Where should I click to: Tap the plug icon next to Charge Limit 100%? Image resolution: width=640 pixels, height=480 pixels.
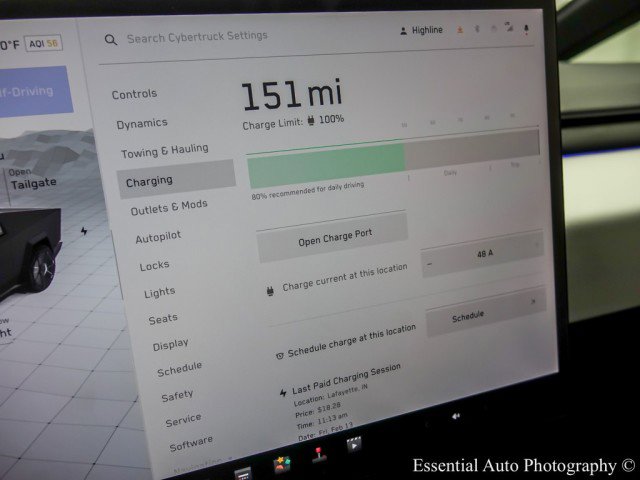[311, 120]
